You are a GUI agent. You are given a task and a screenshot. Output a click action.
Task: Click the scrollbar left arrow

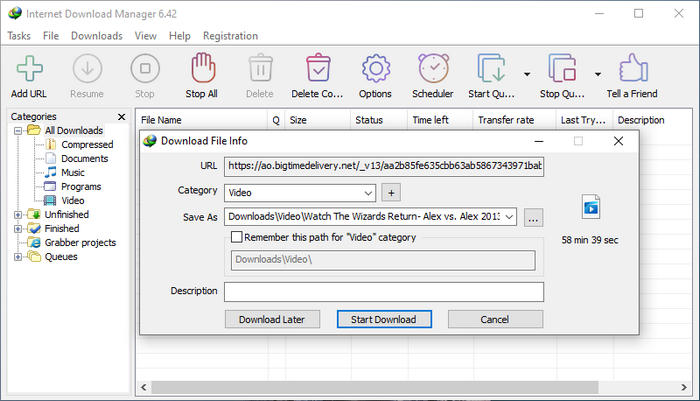coord(144,387)
